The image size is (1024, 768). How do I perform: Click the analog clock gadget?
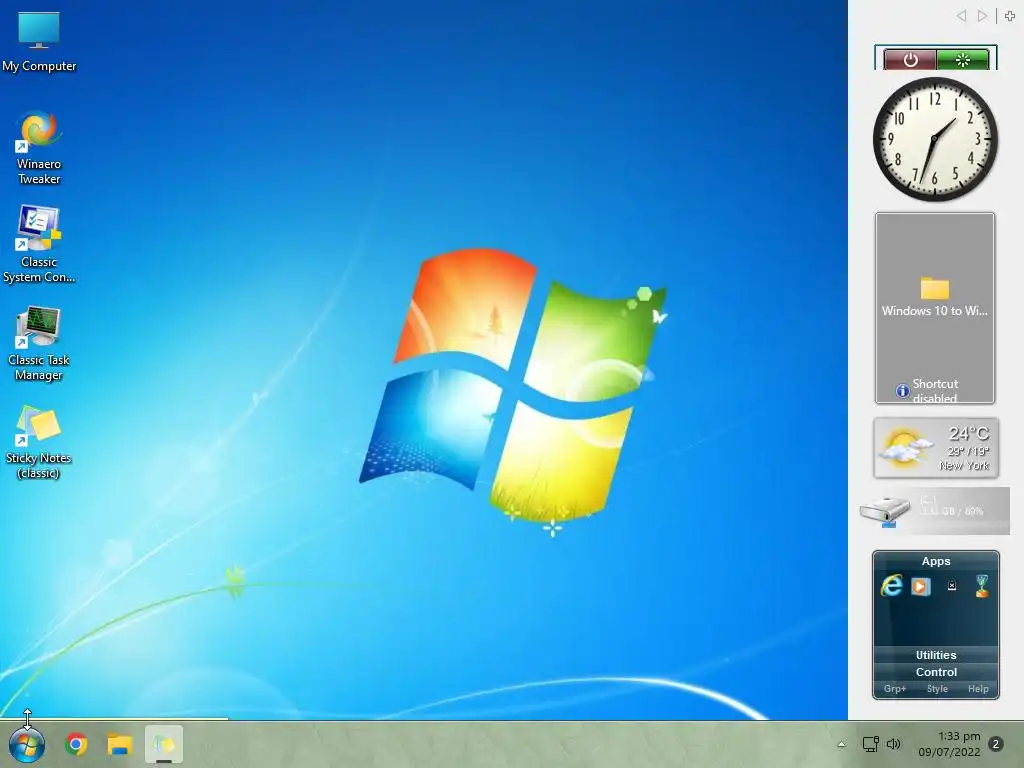coord(935,139)
